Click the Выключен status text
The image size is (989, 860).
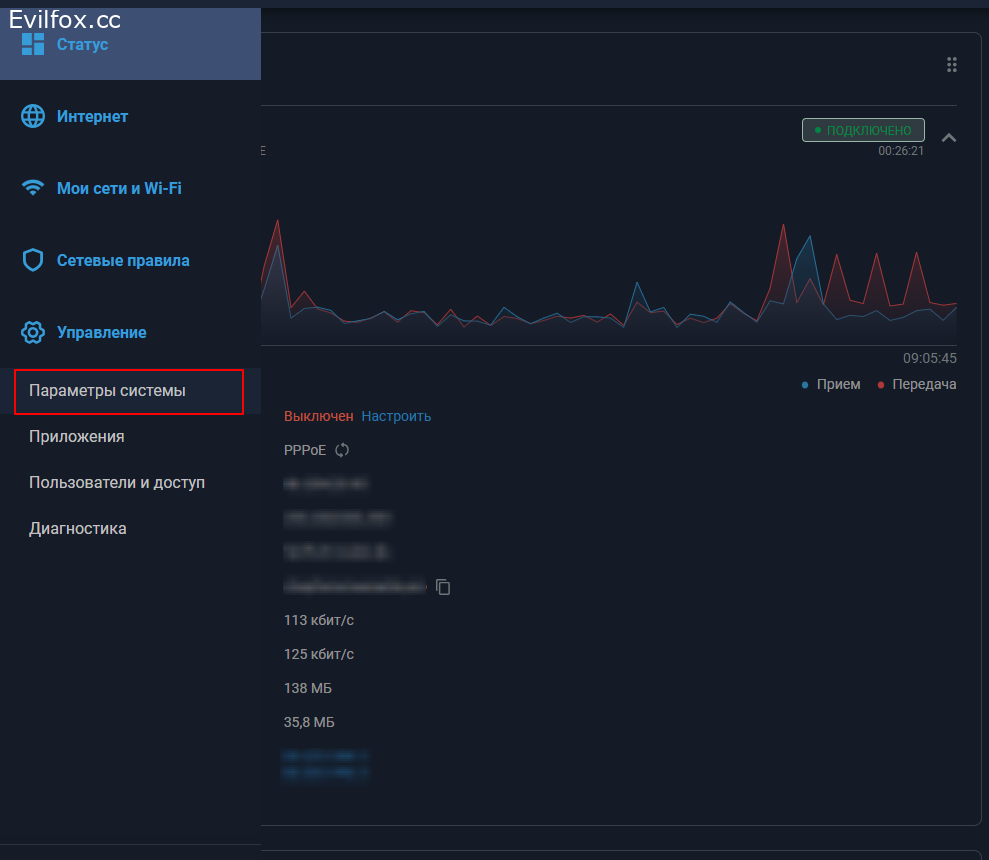319,416
